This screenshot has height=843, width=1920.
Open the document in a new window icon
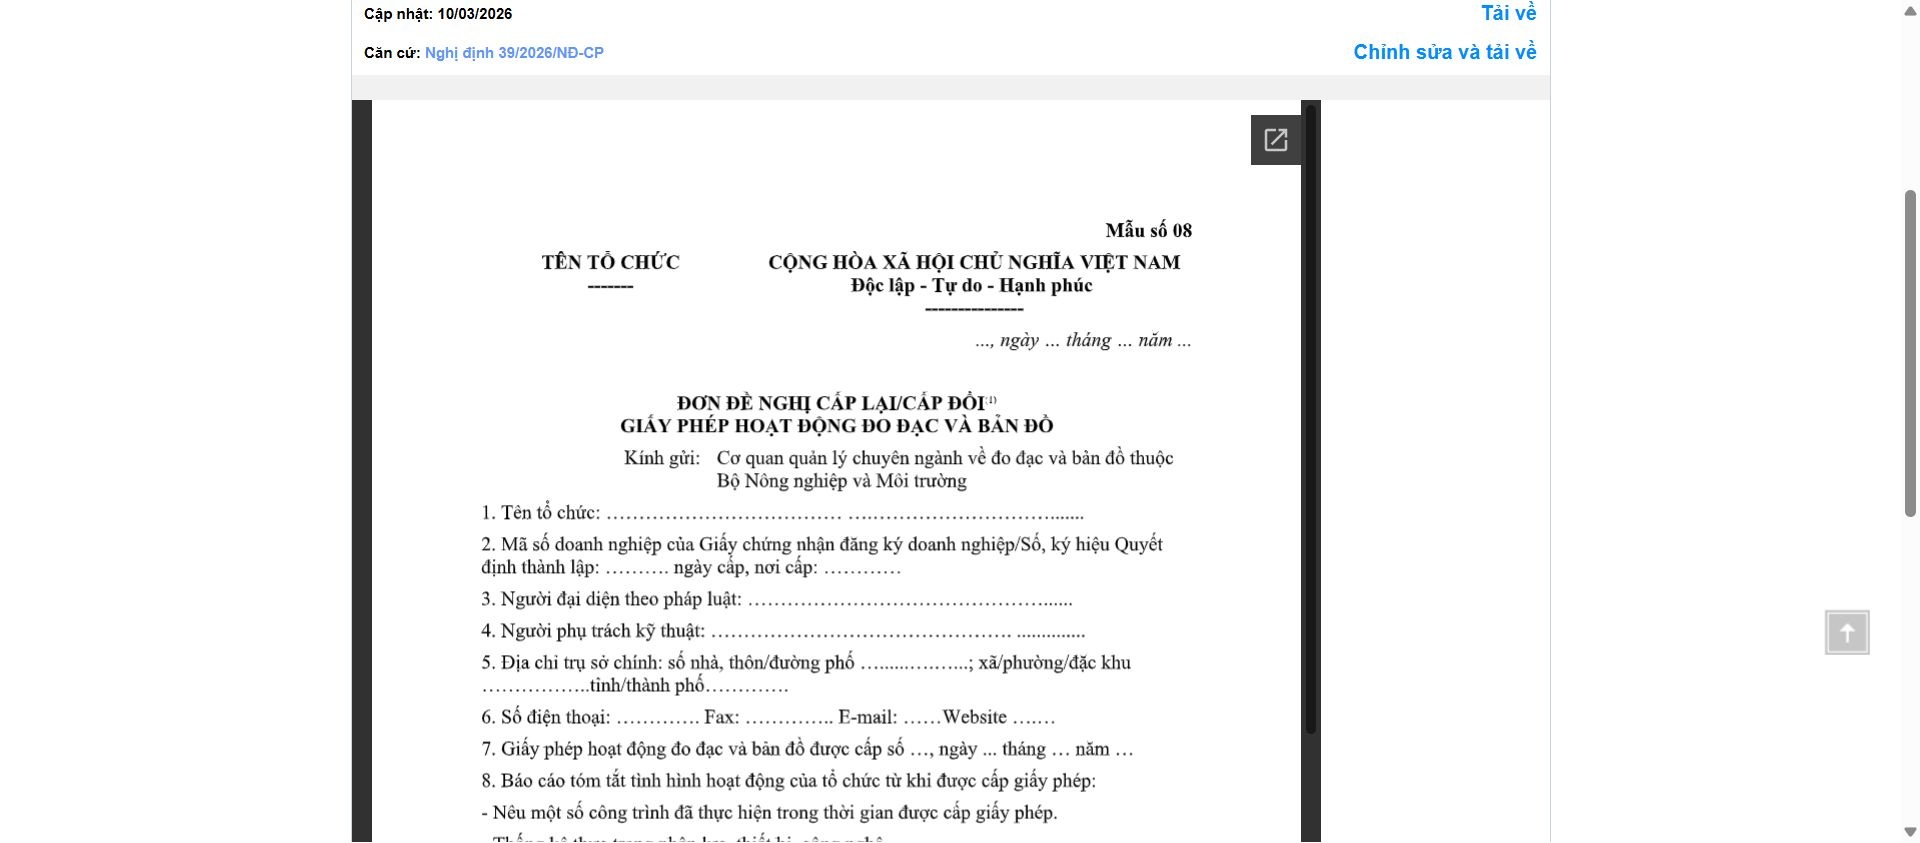pos(1275,140)
